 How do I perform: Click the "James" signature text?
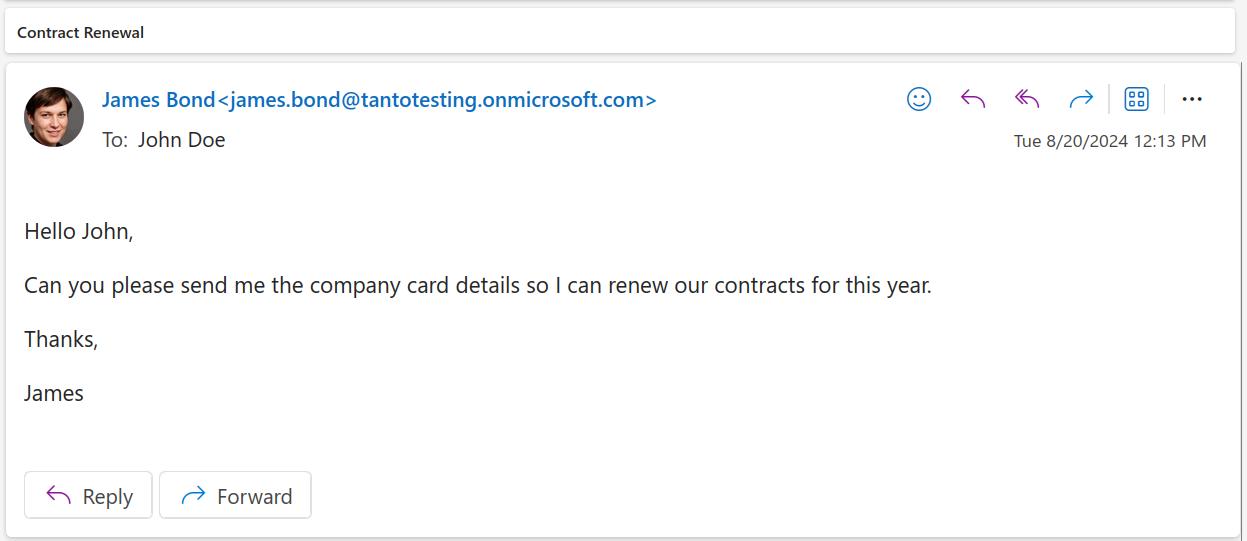click(x=54, y=393)
